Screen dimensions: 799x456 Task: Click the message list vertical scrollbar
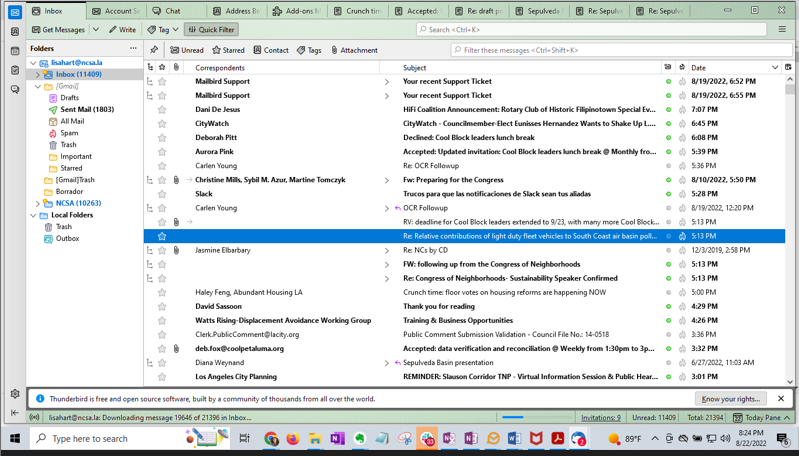pyautogui.click(x=790, y=230)
